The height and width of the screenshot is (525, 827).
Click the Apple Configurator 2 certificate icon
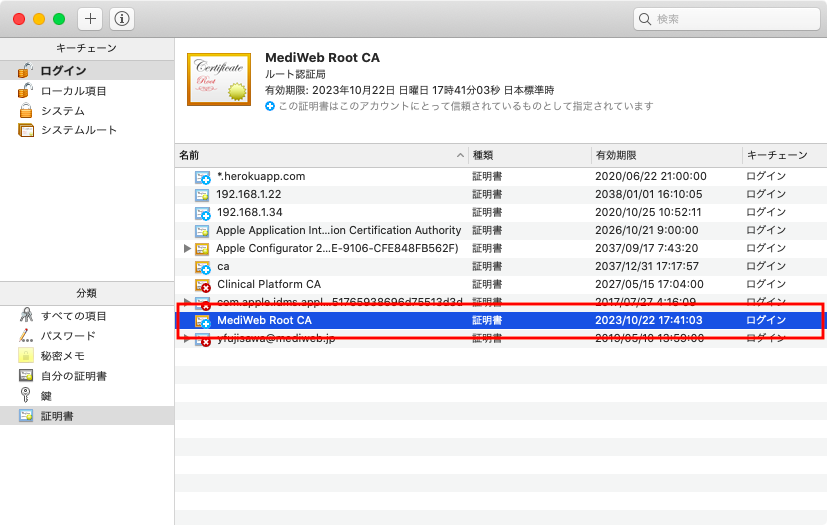202,249
